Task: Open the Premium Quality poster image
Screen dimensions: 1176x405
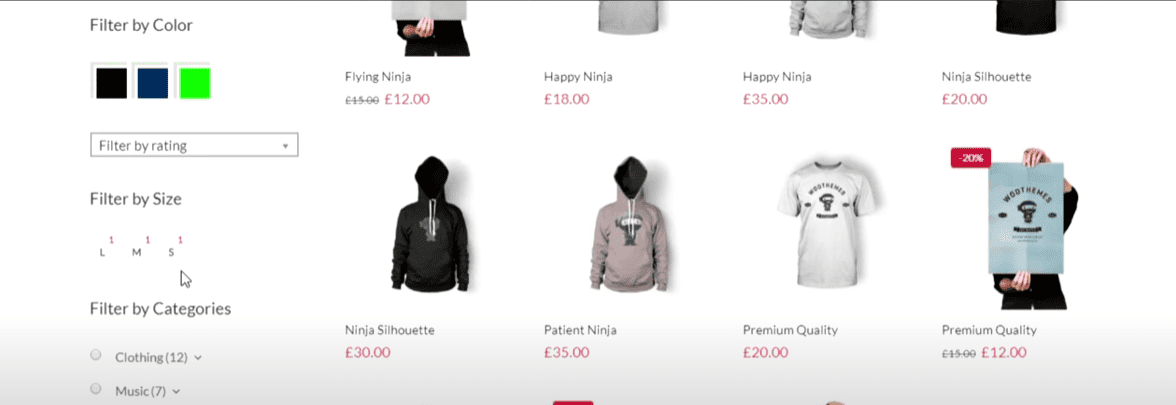Action: click(x=1029, y=229)
